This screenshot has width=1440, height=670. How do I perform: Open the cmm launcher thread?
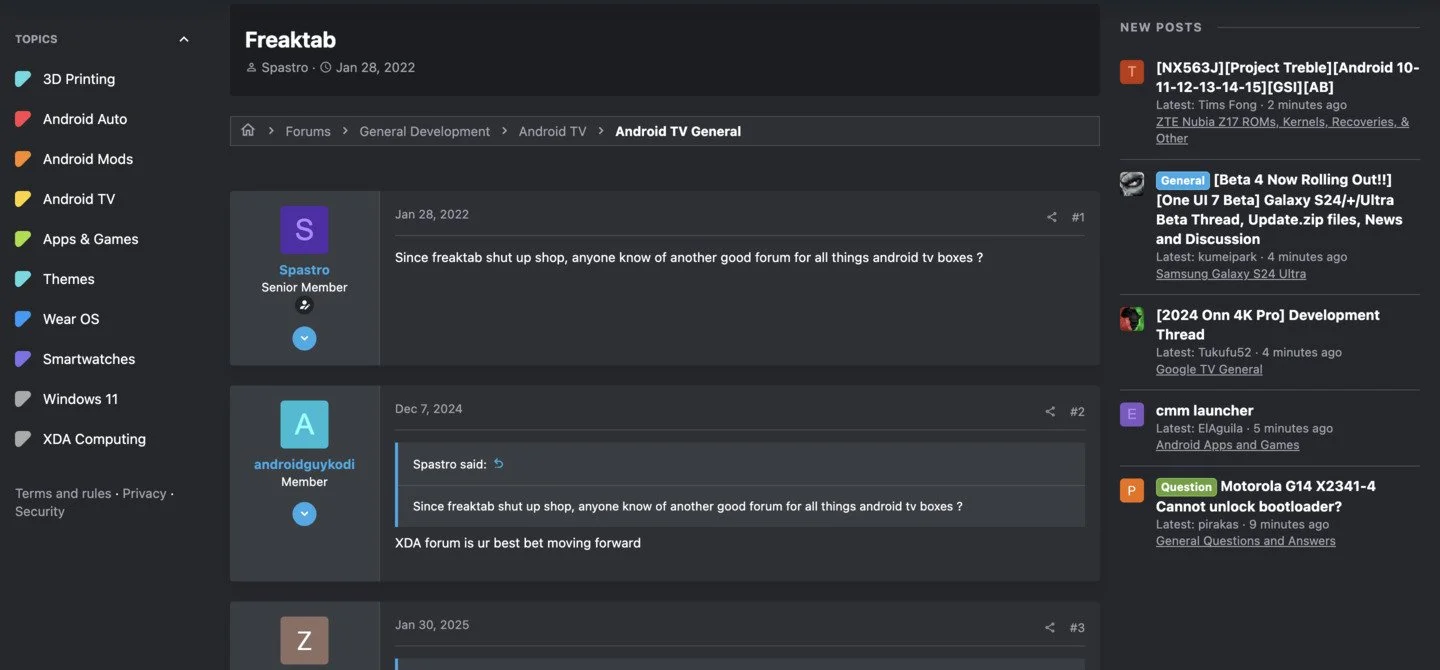1204,410
